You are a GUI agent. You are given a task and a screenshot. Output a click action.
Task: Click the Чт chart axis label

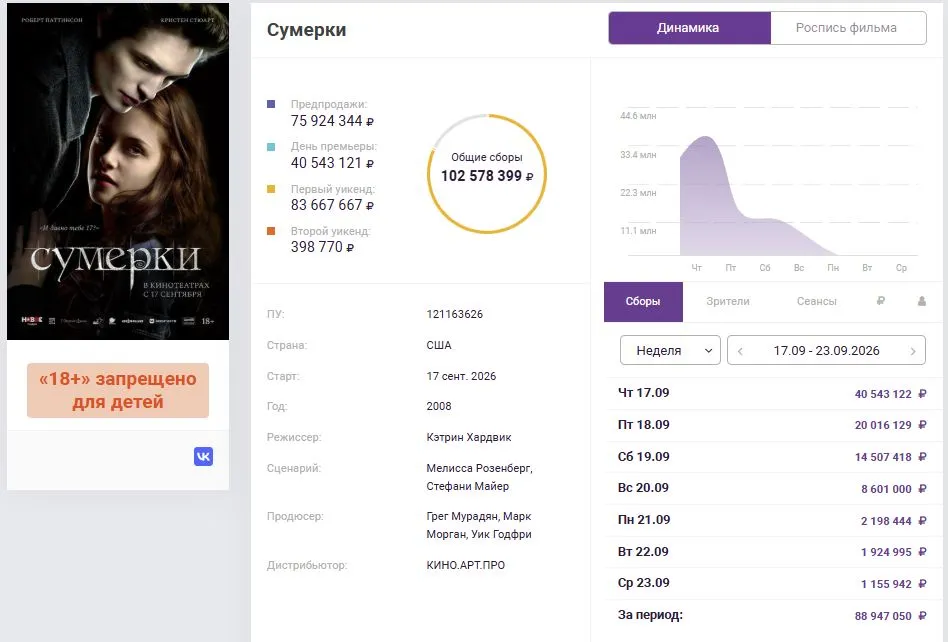click(696, 267)
